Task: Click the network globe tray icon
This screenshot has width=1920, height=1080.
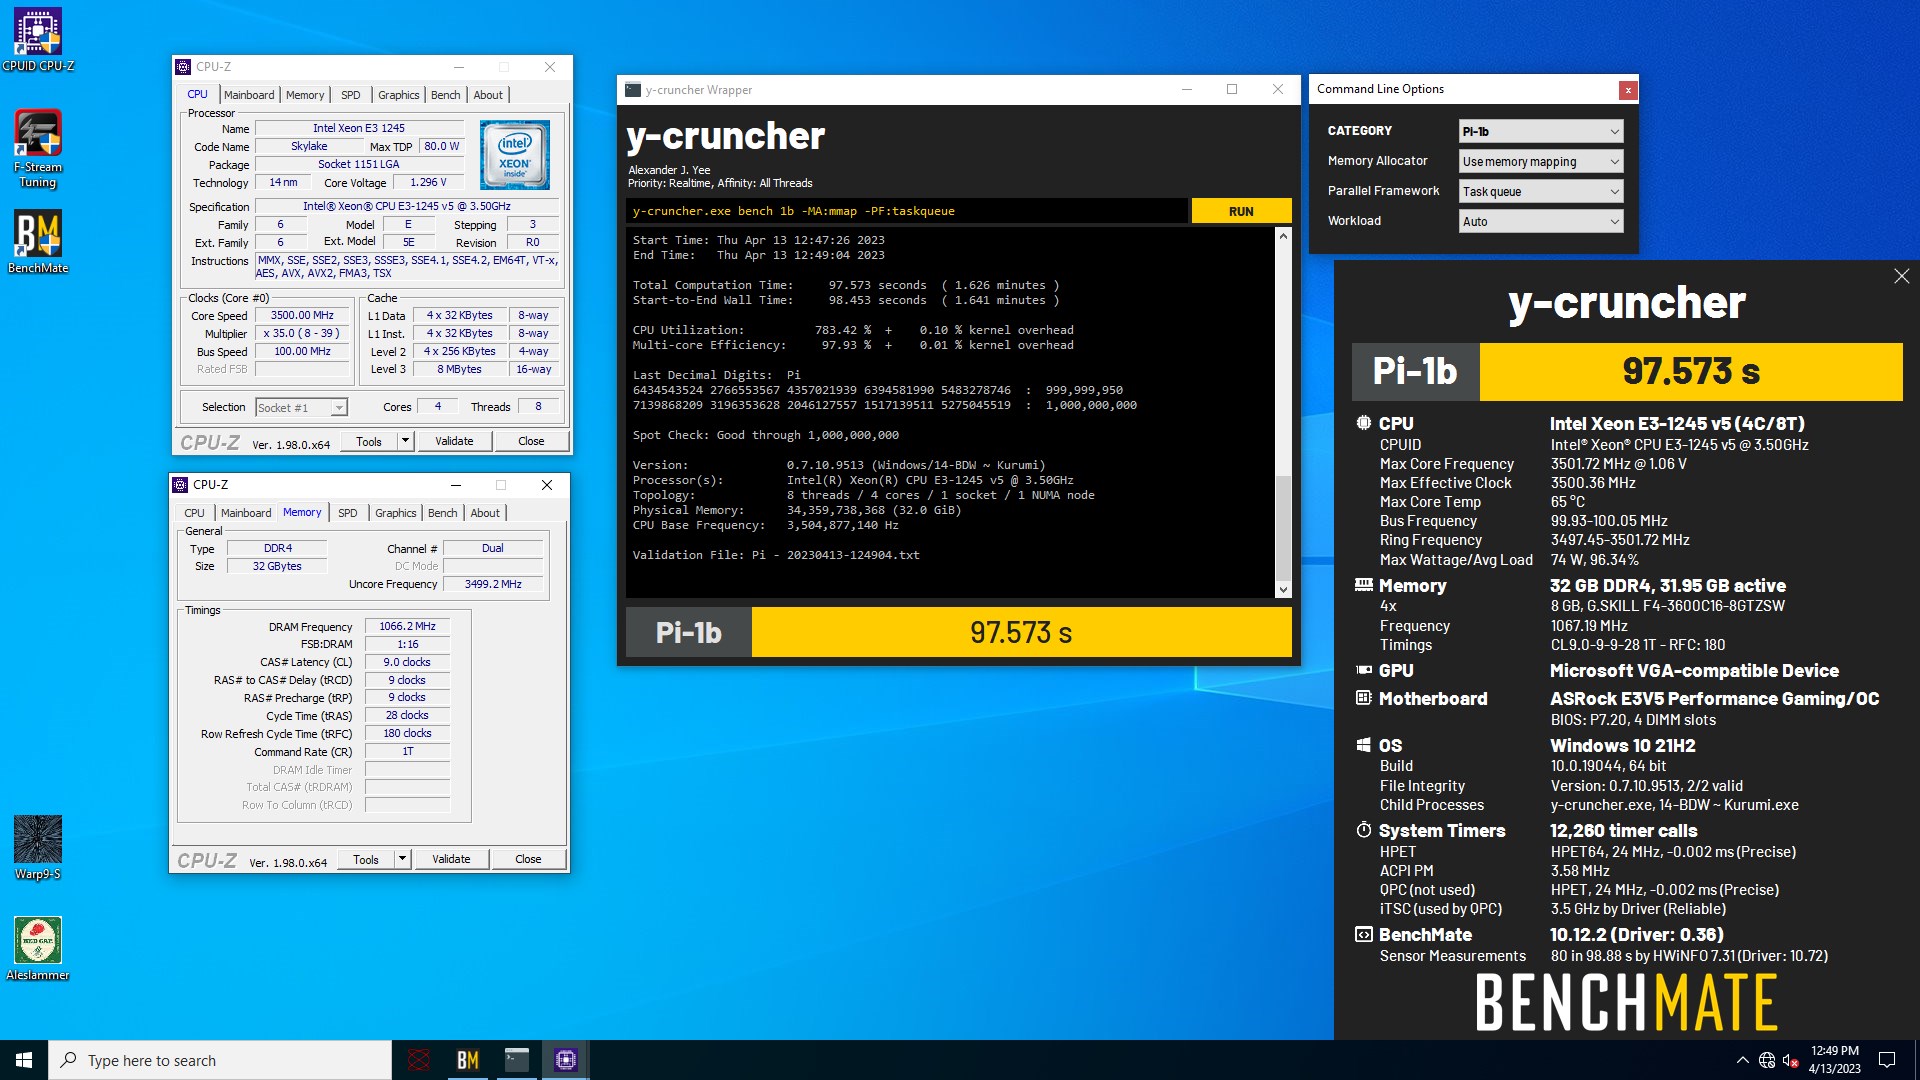Action: [x=1767, y=1060]
